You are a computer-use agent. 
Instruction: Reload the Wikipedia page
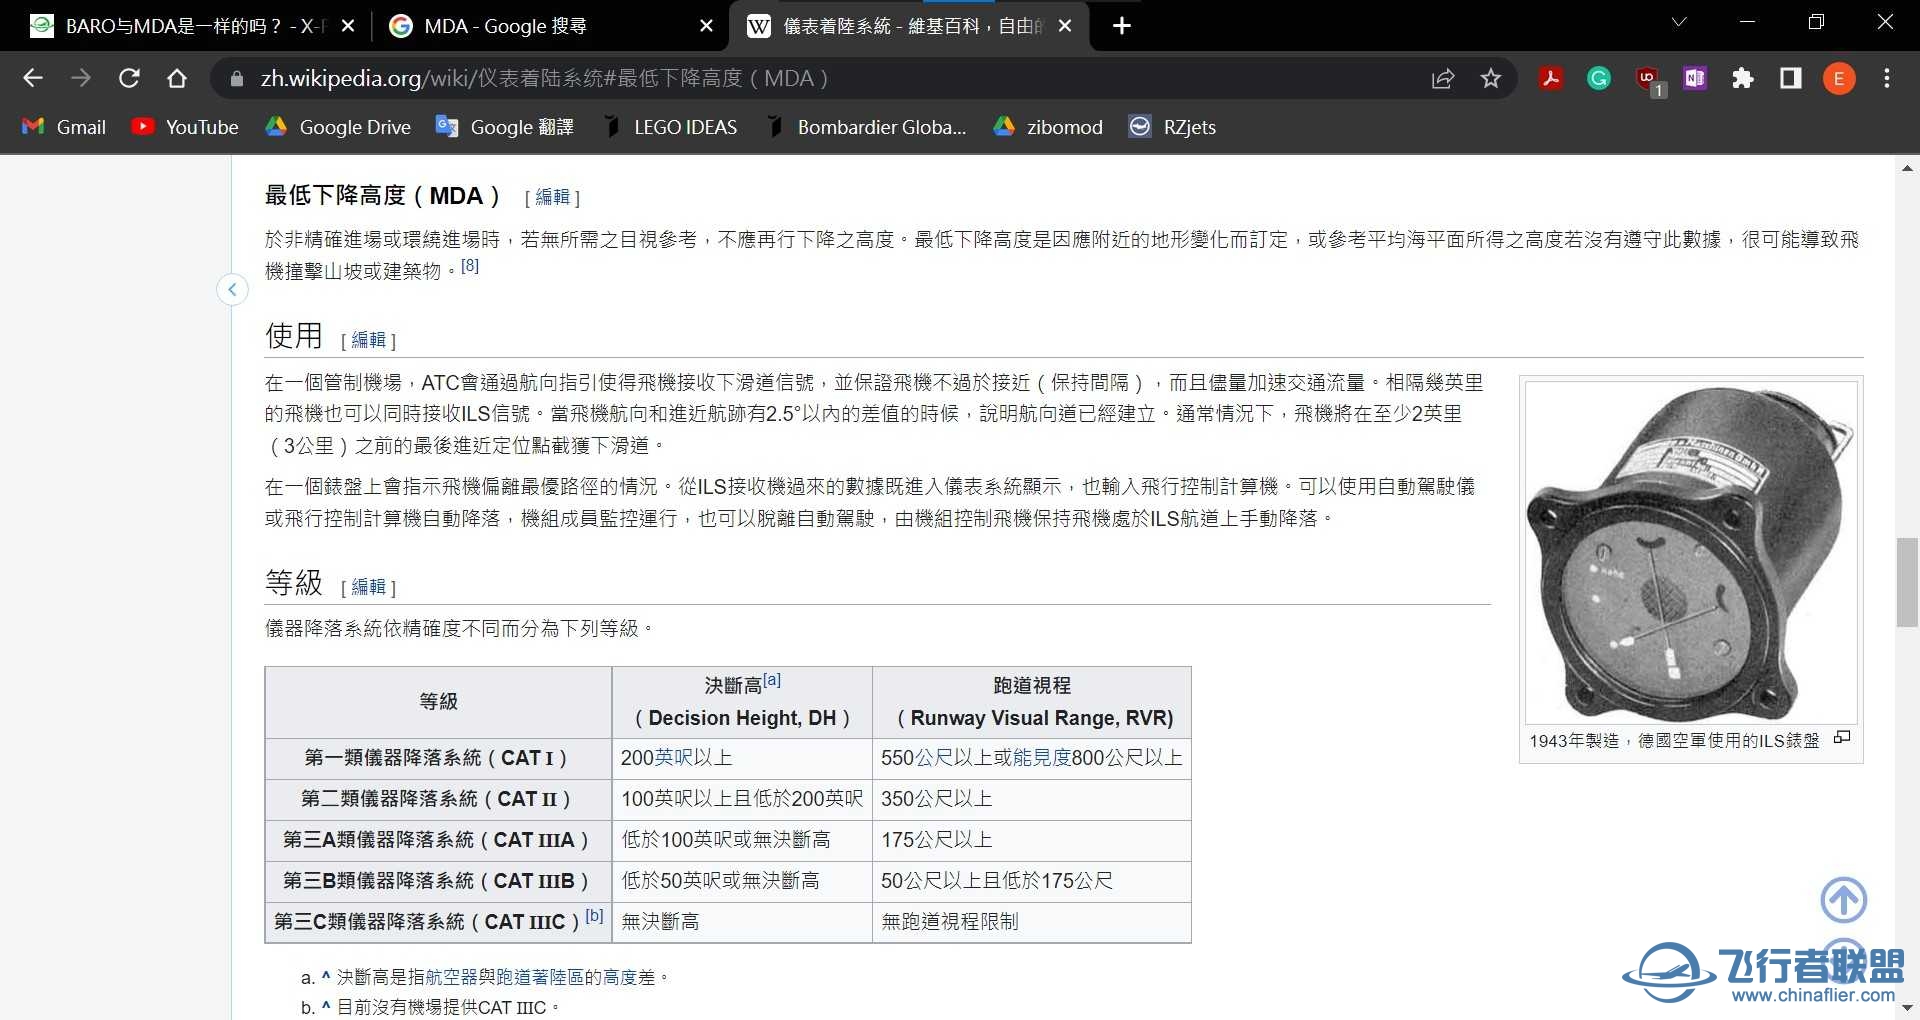[x=129, y=78]
